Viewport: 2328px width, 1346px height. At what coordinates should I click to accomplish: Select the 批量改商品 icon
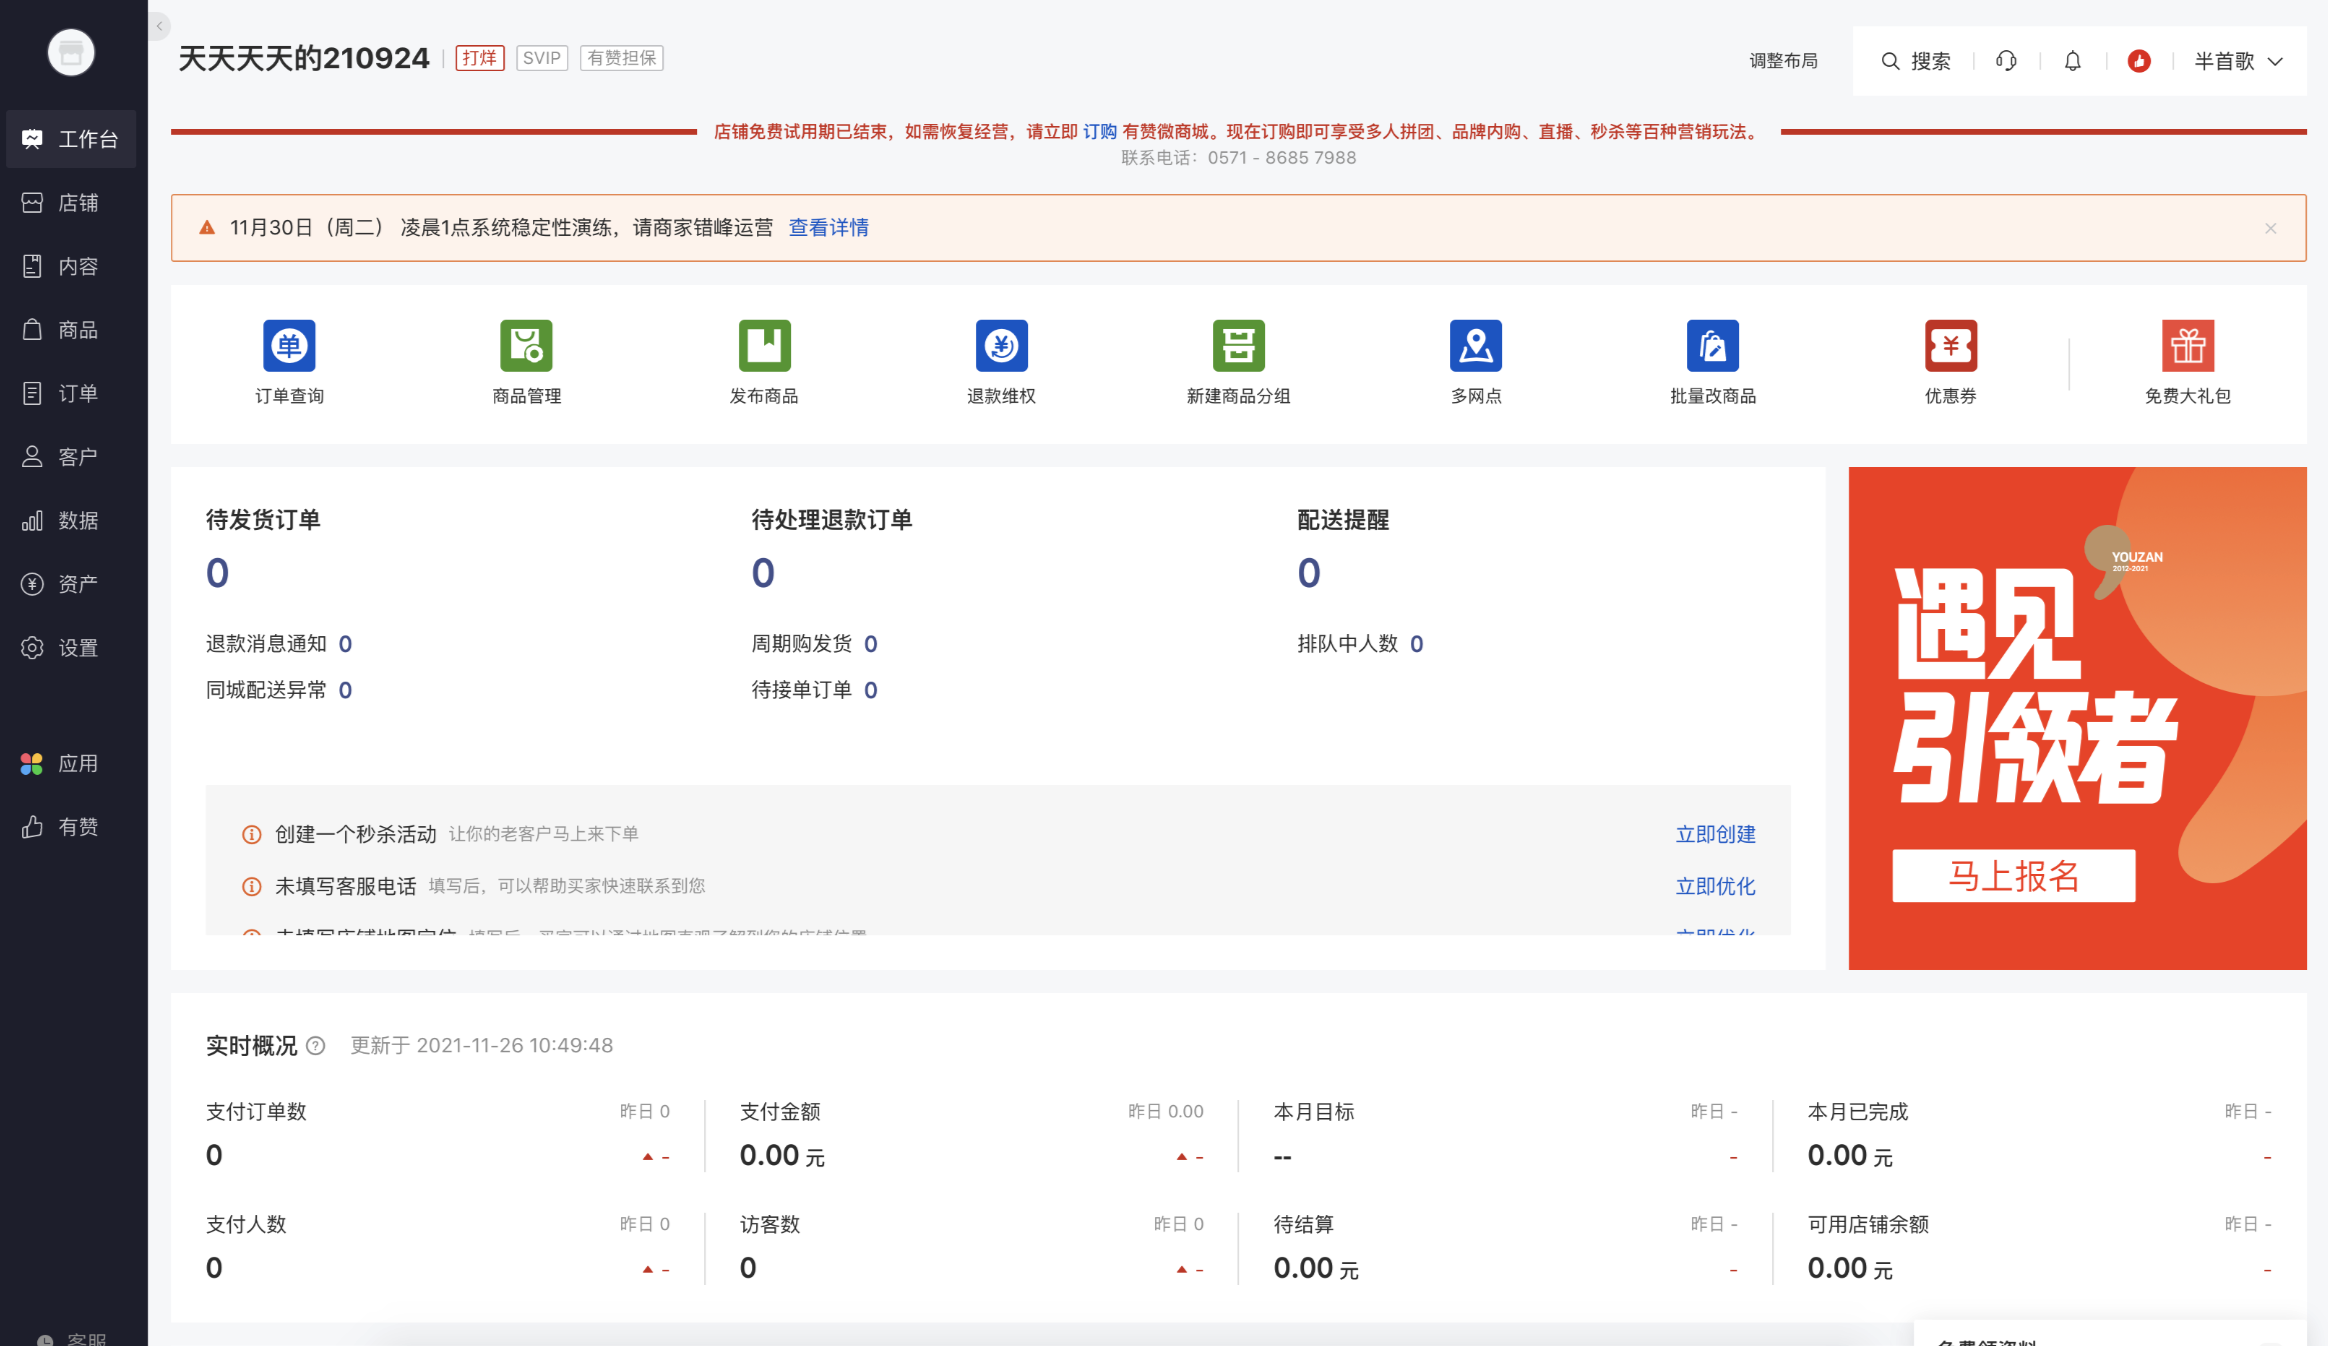(x=1713, y=345)
